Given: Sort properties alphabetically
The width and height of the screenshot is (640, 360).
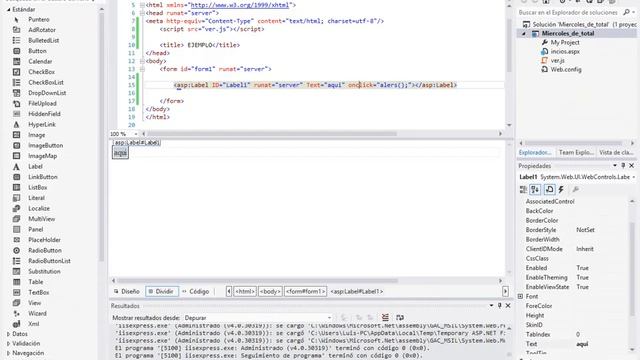Looking at the screenshot, I should pyautogui.click(x=535, y=189).
